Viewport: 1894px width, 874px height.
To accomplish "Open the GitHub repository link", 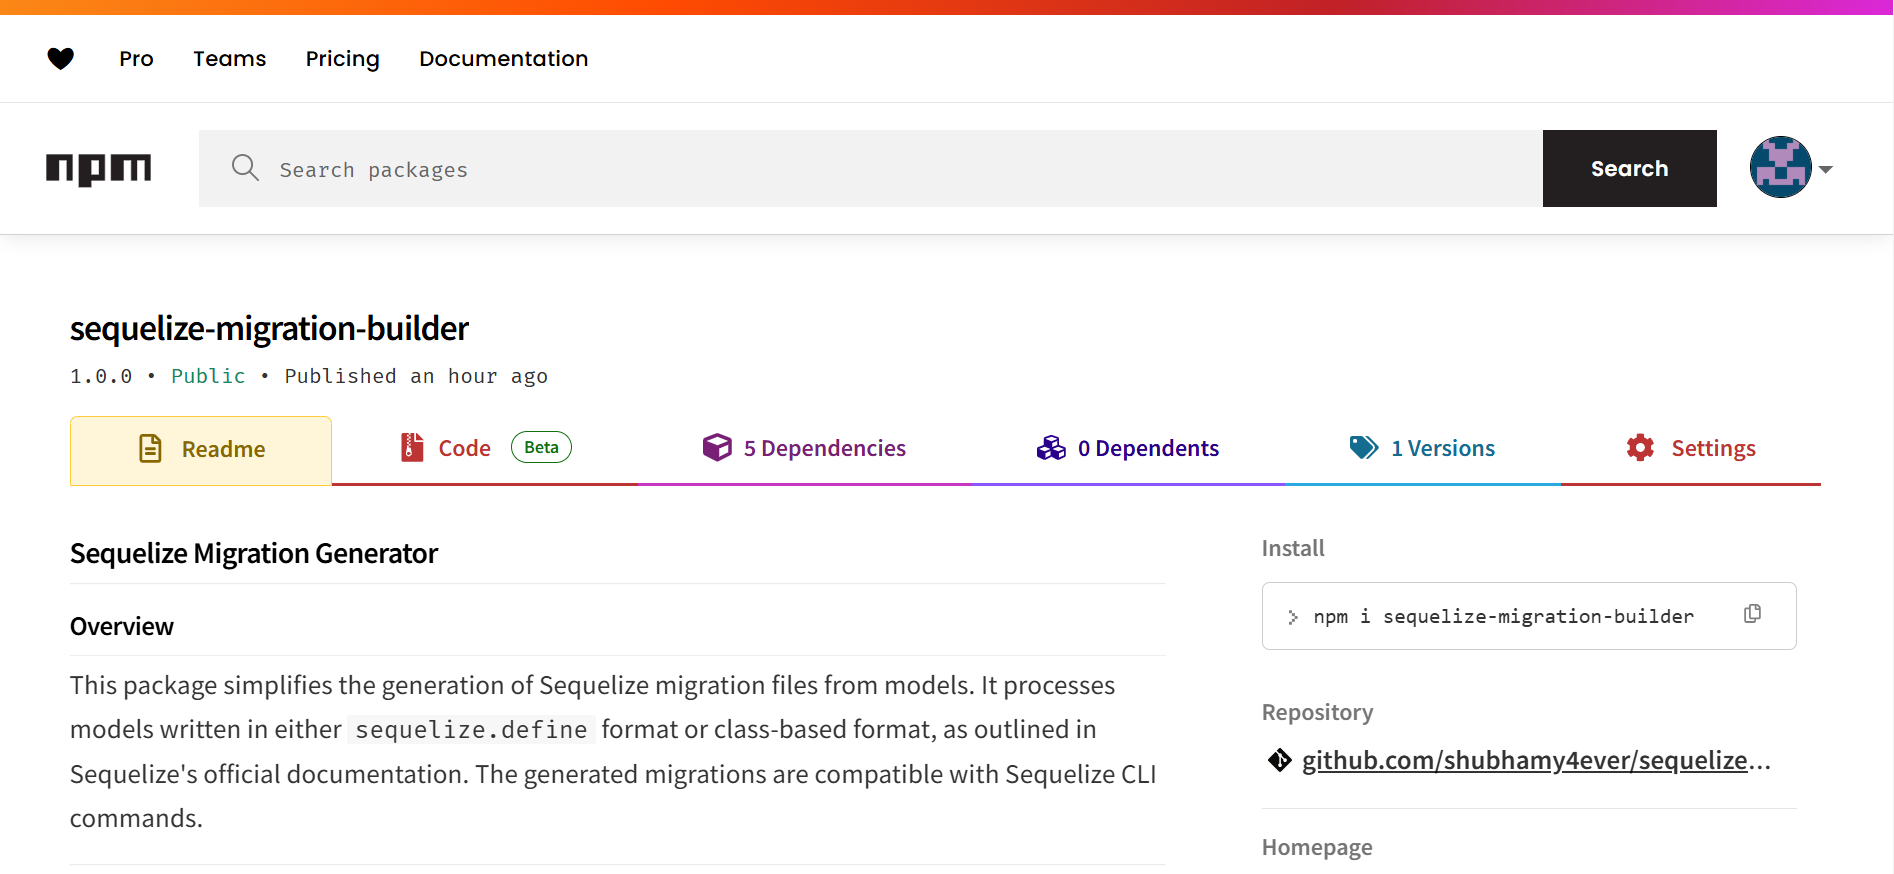I will [1535, 761].
